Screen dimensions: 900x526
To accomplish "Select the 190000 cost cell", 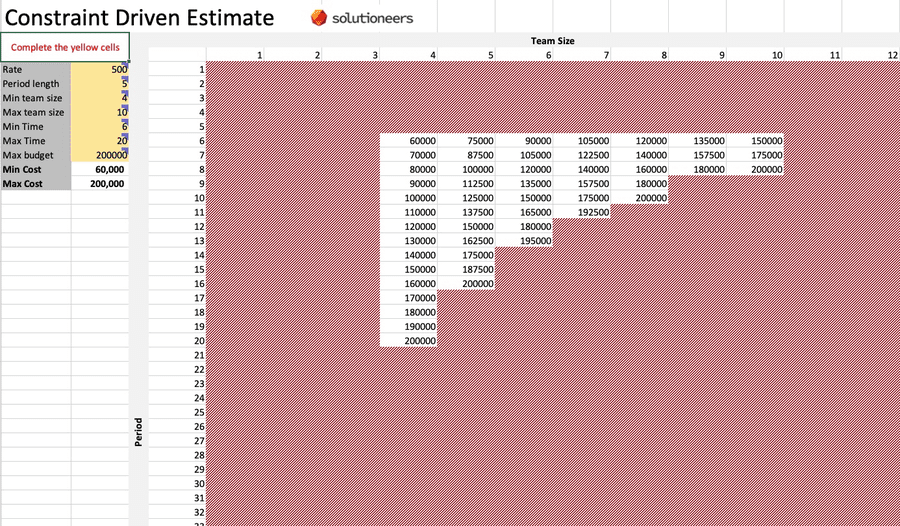I will 409,327.
